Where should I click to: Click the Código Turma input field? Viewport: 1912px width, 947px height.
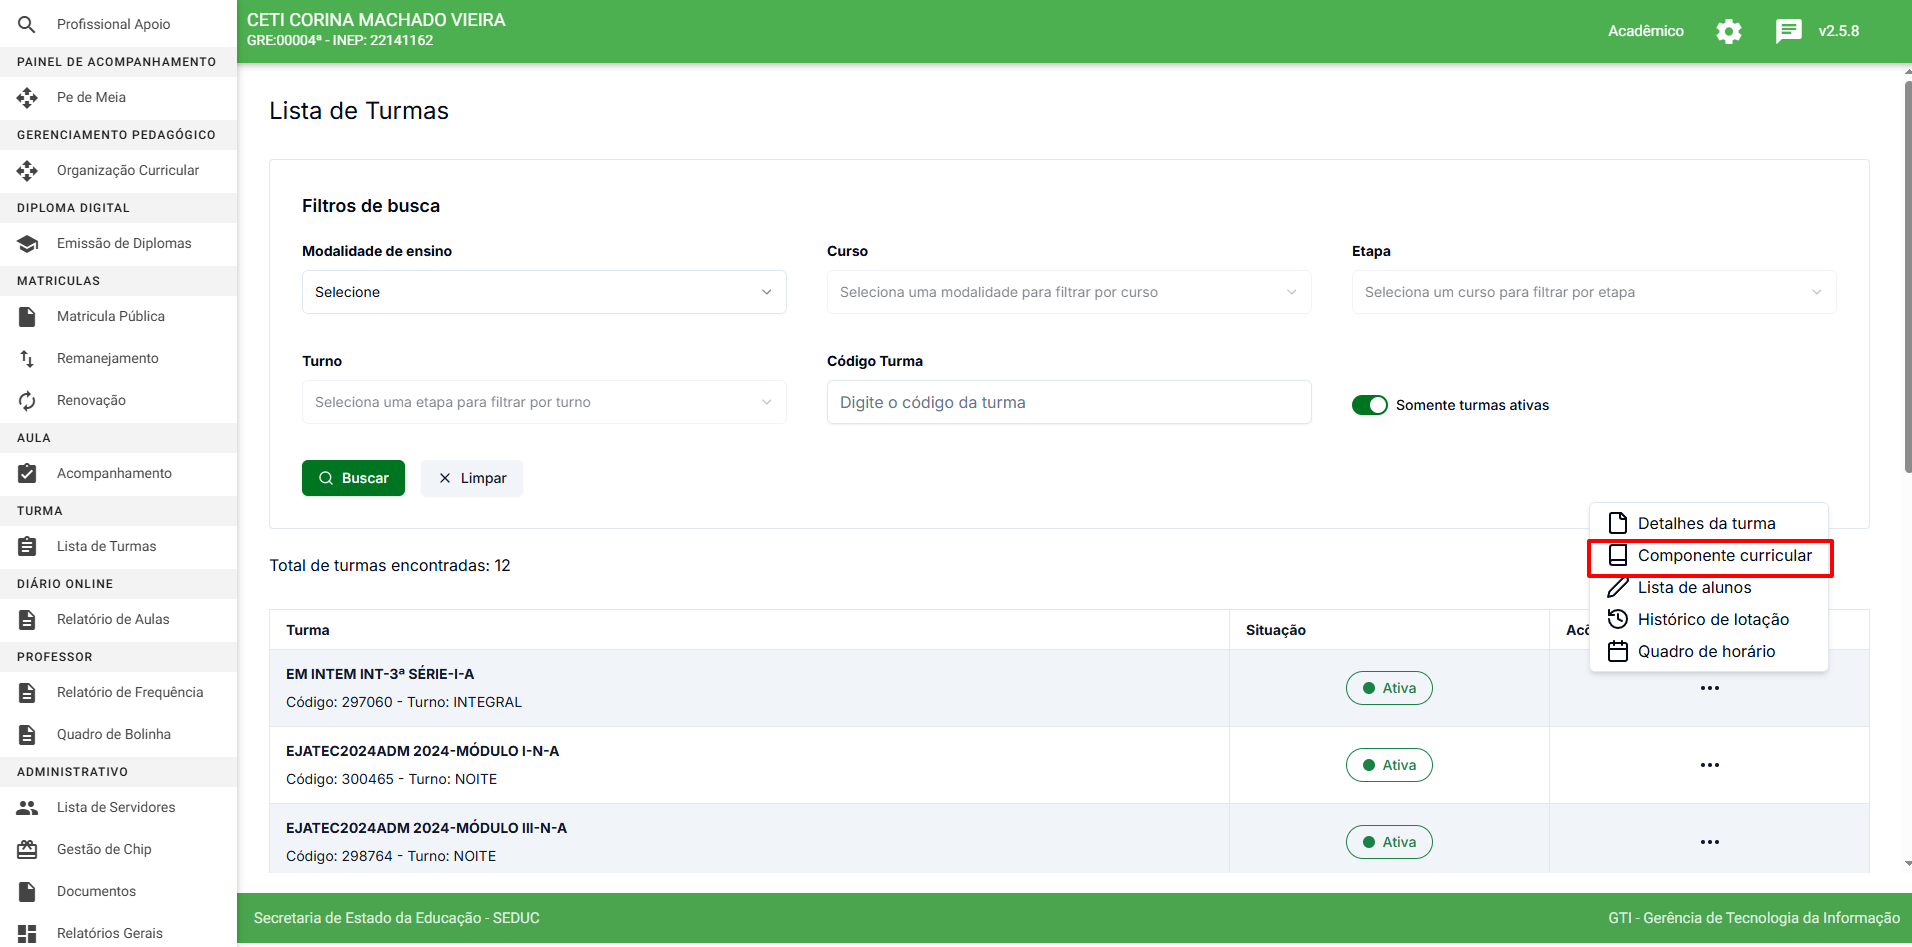tap(1068, 402)
